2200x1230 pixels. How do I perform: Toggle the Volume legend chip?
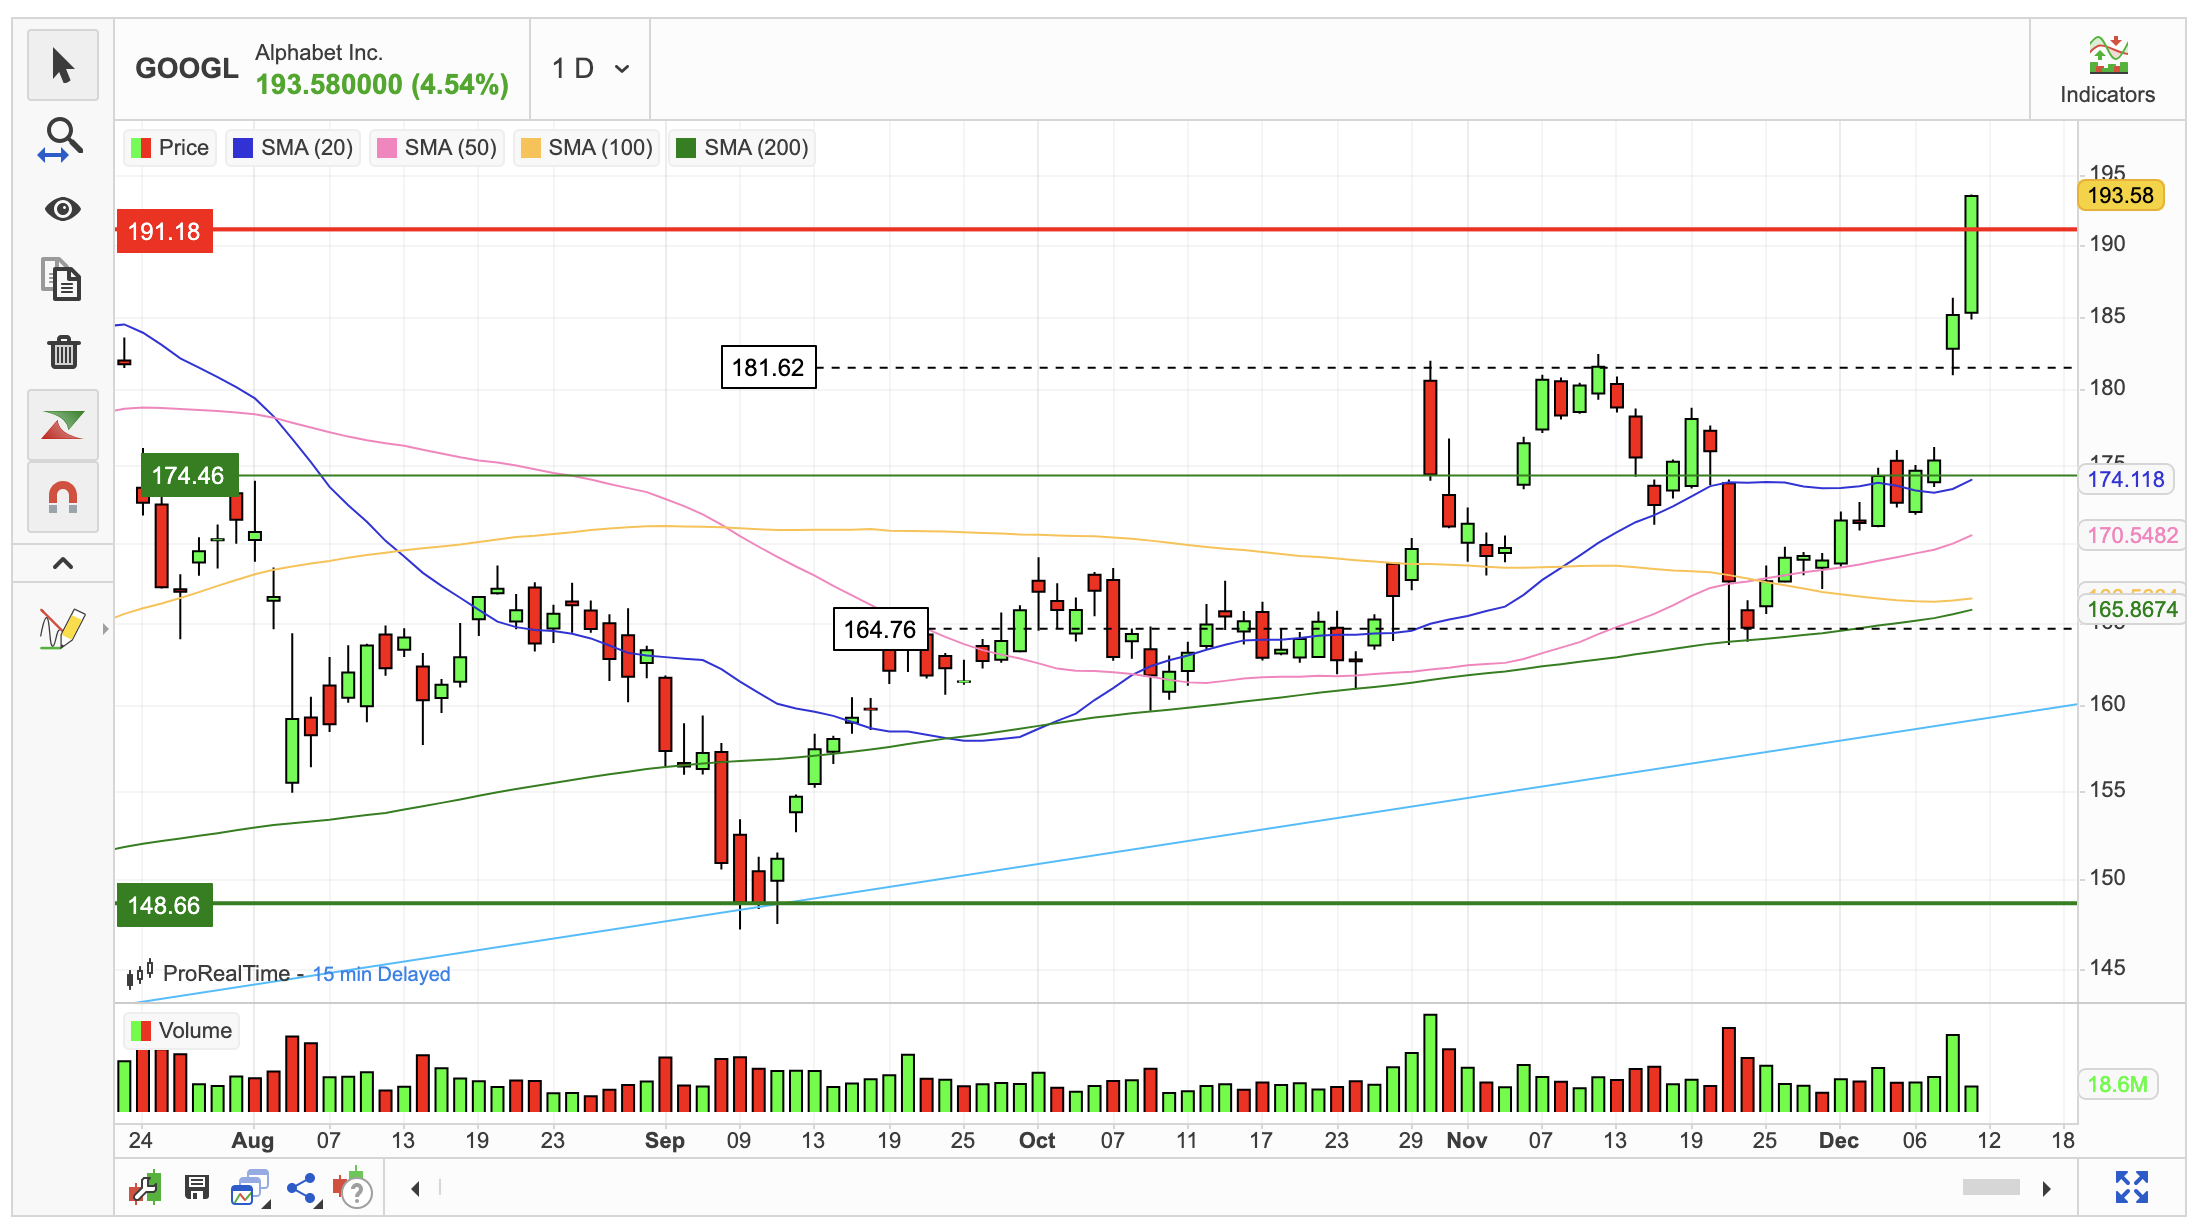click(182, 1031)
